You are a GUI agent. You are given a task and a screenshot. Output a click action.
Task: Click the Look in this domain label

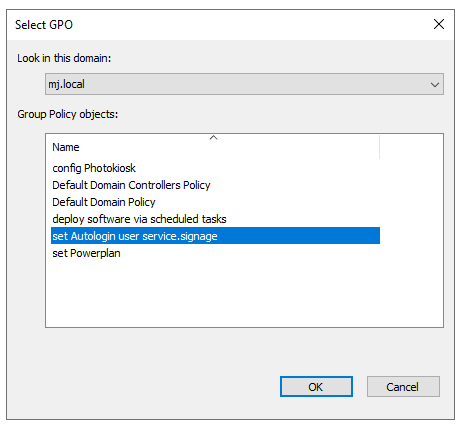[x=64, y=58]
